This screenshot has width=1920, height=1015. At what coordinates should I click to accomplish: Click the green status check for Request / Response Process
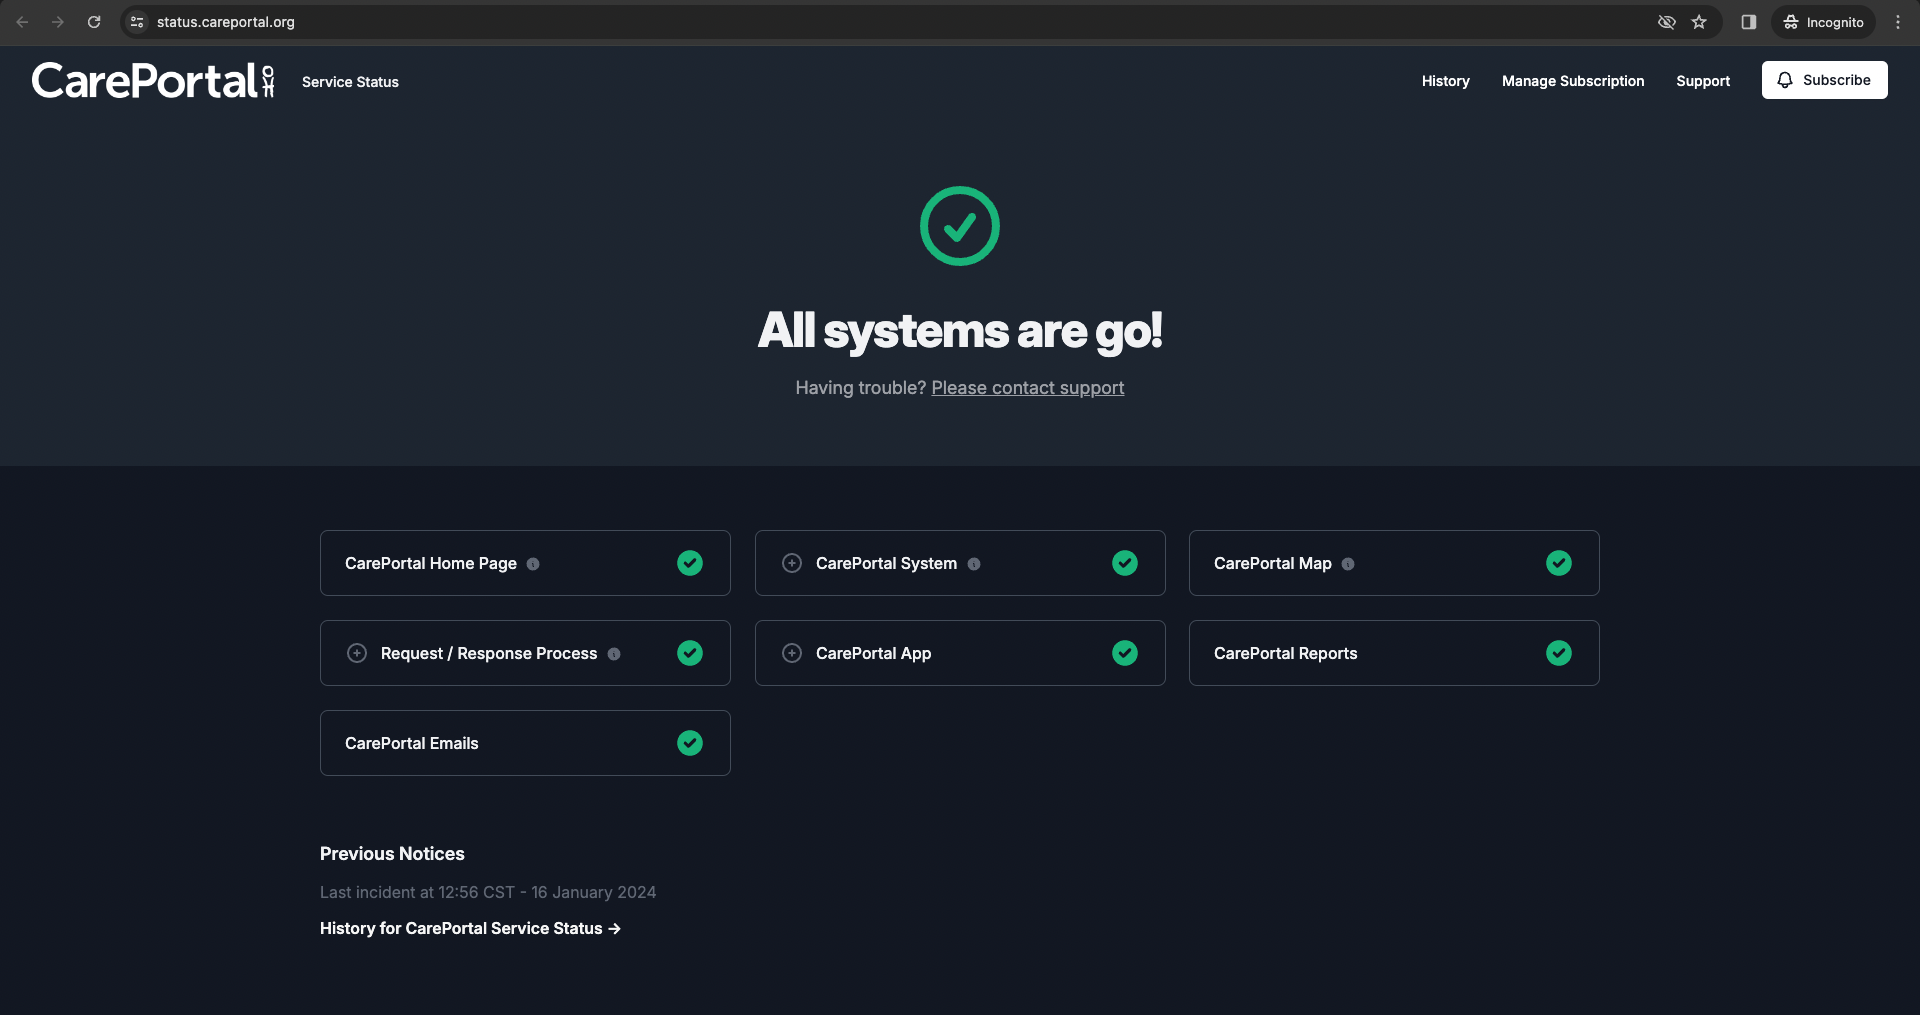coord(690,653)
